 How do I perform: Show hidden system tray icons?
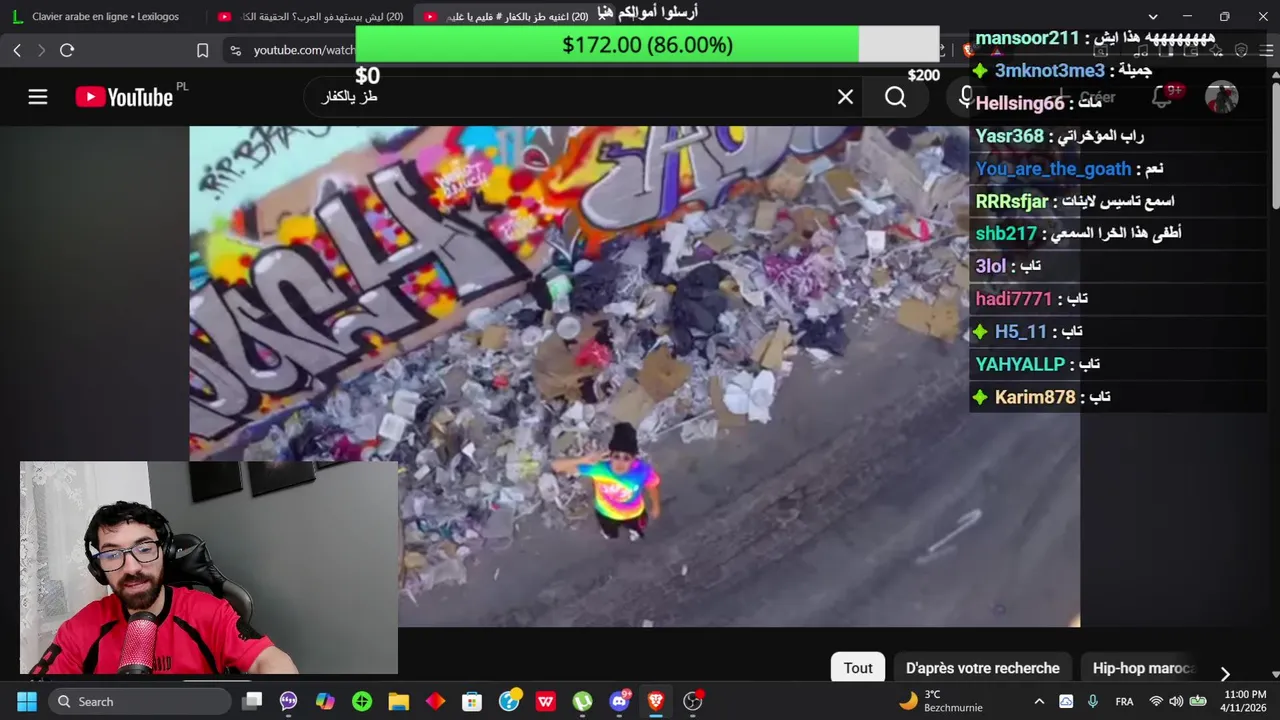coord(1039,702)
